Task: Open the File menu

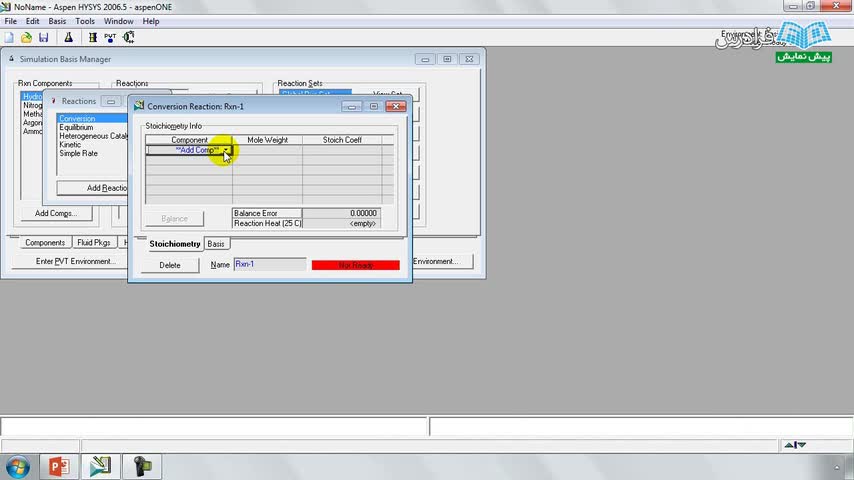Action: (x=10, y=21)
